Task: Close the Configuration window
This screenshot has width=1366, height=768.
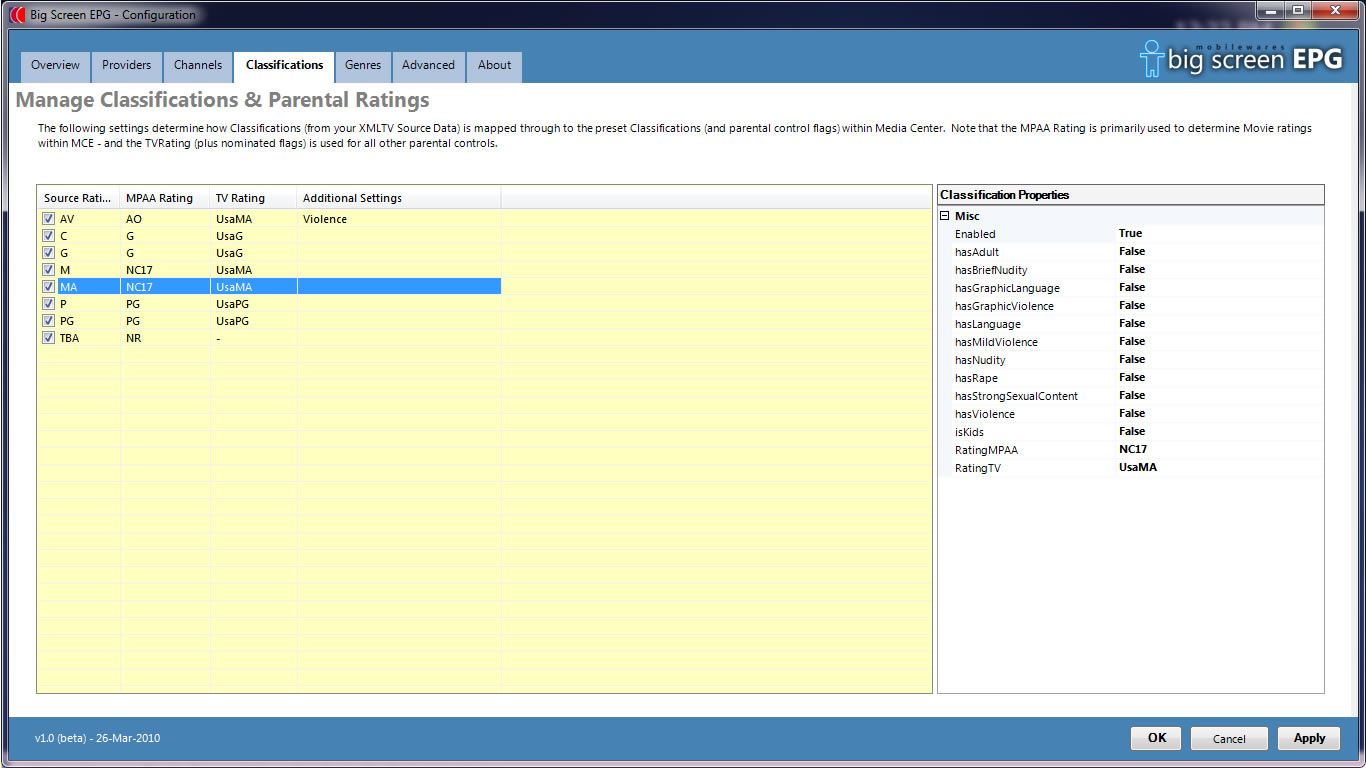Action: coord(1335,10)
